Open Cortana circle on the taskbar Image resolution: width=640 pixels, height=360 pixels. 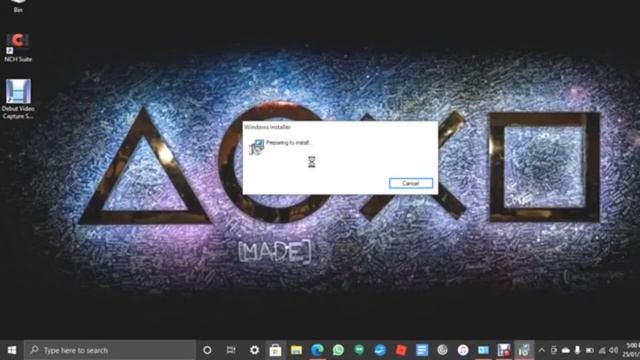click(x=207, y=350)
